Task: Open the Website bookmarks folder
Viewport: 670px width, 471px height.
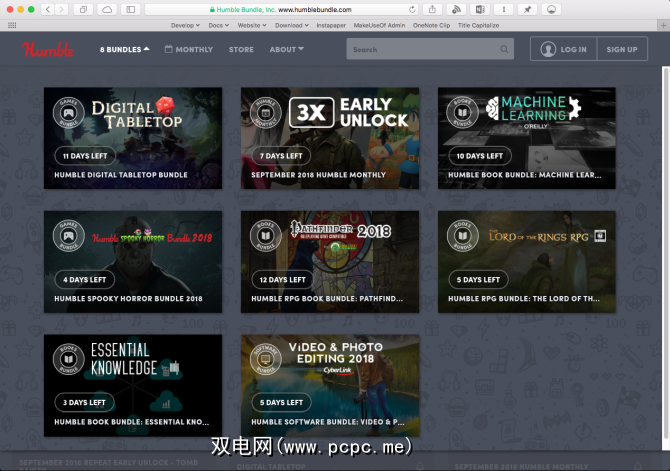Action: (252, 25)
